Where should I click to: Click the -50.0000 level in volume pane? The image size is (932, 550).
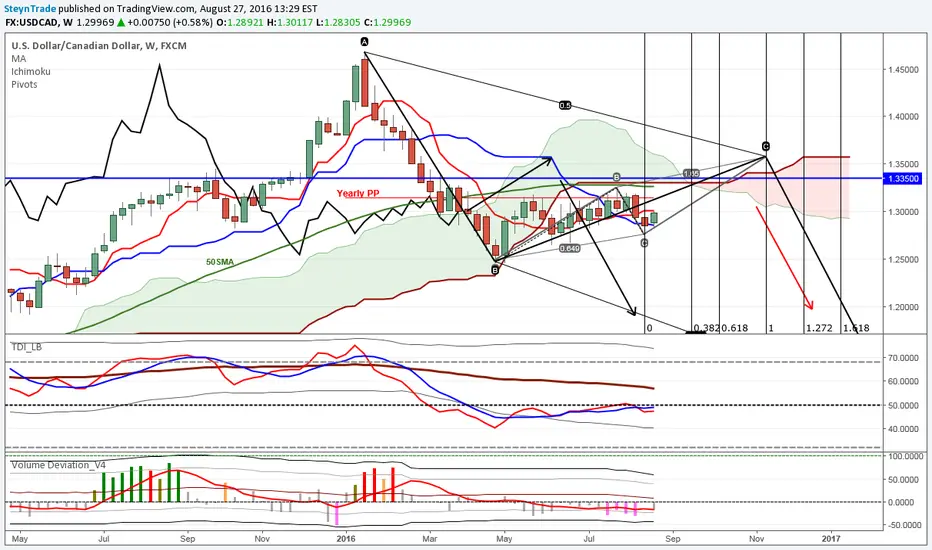[x=905, y=525]
